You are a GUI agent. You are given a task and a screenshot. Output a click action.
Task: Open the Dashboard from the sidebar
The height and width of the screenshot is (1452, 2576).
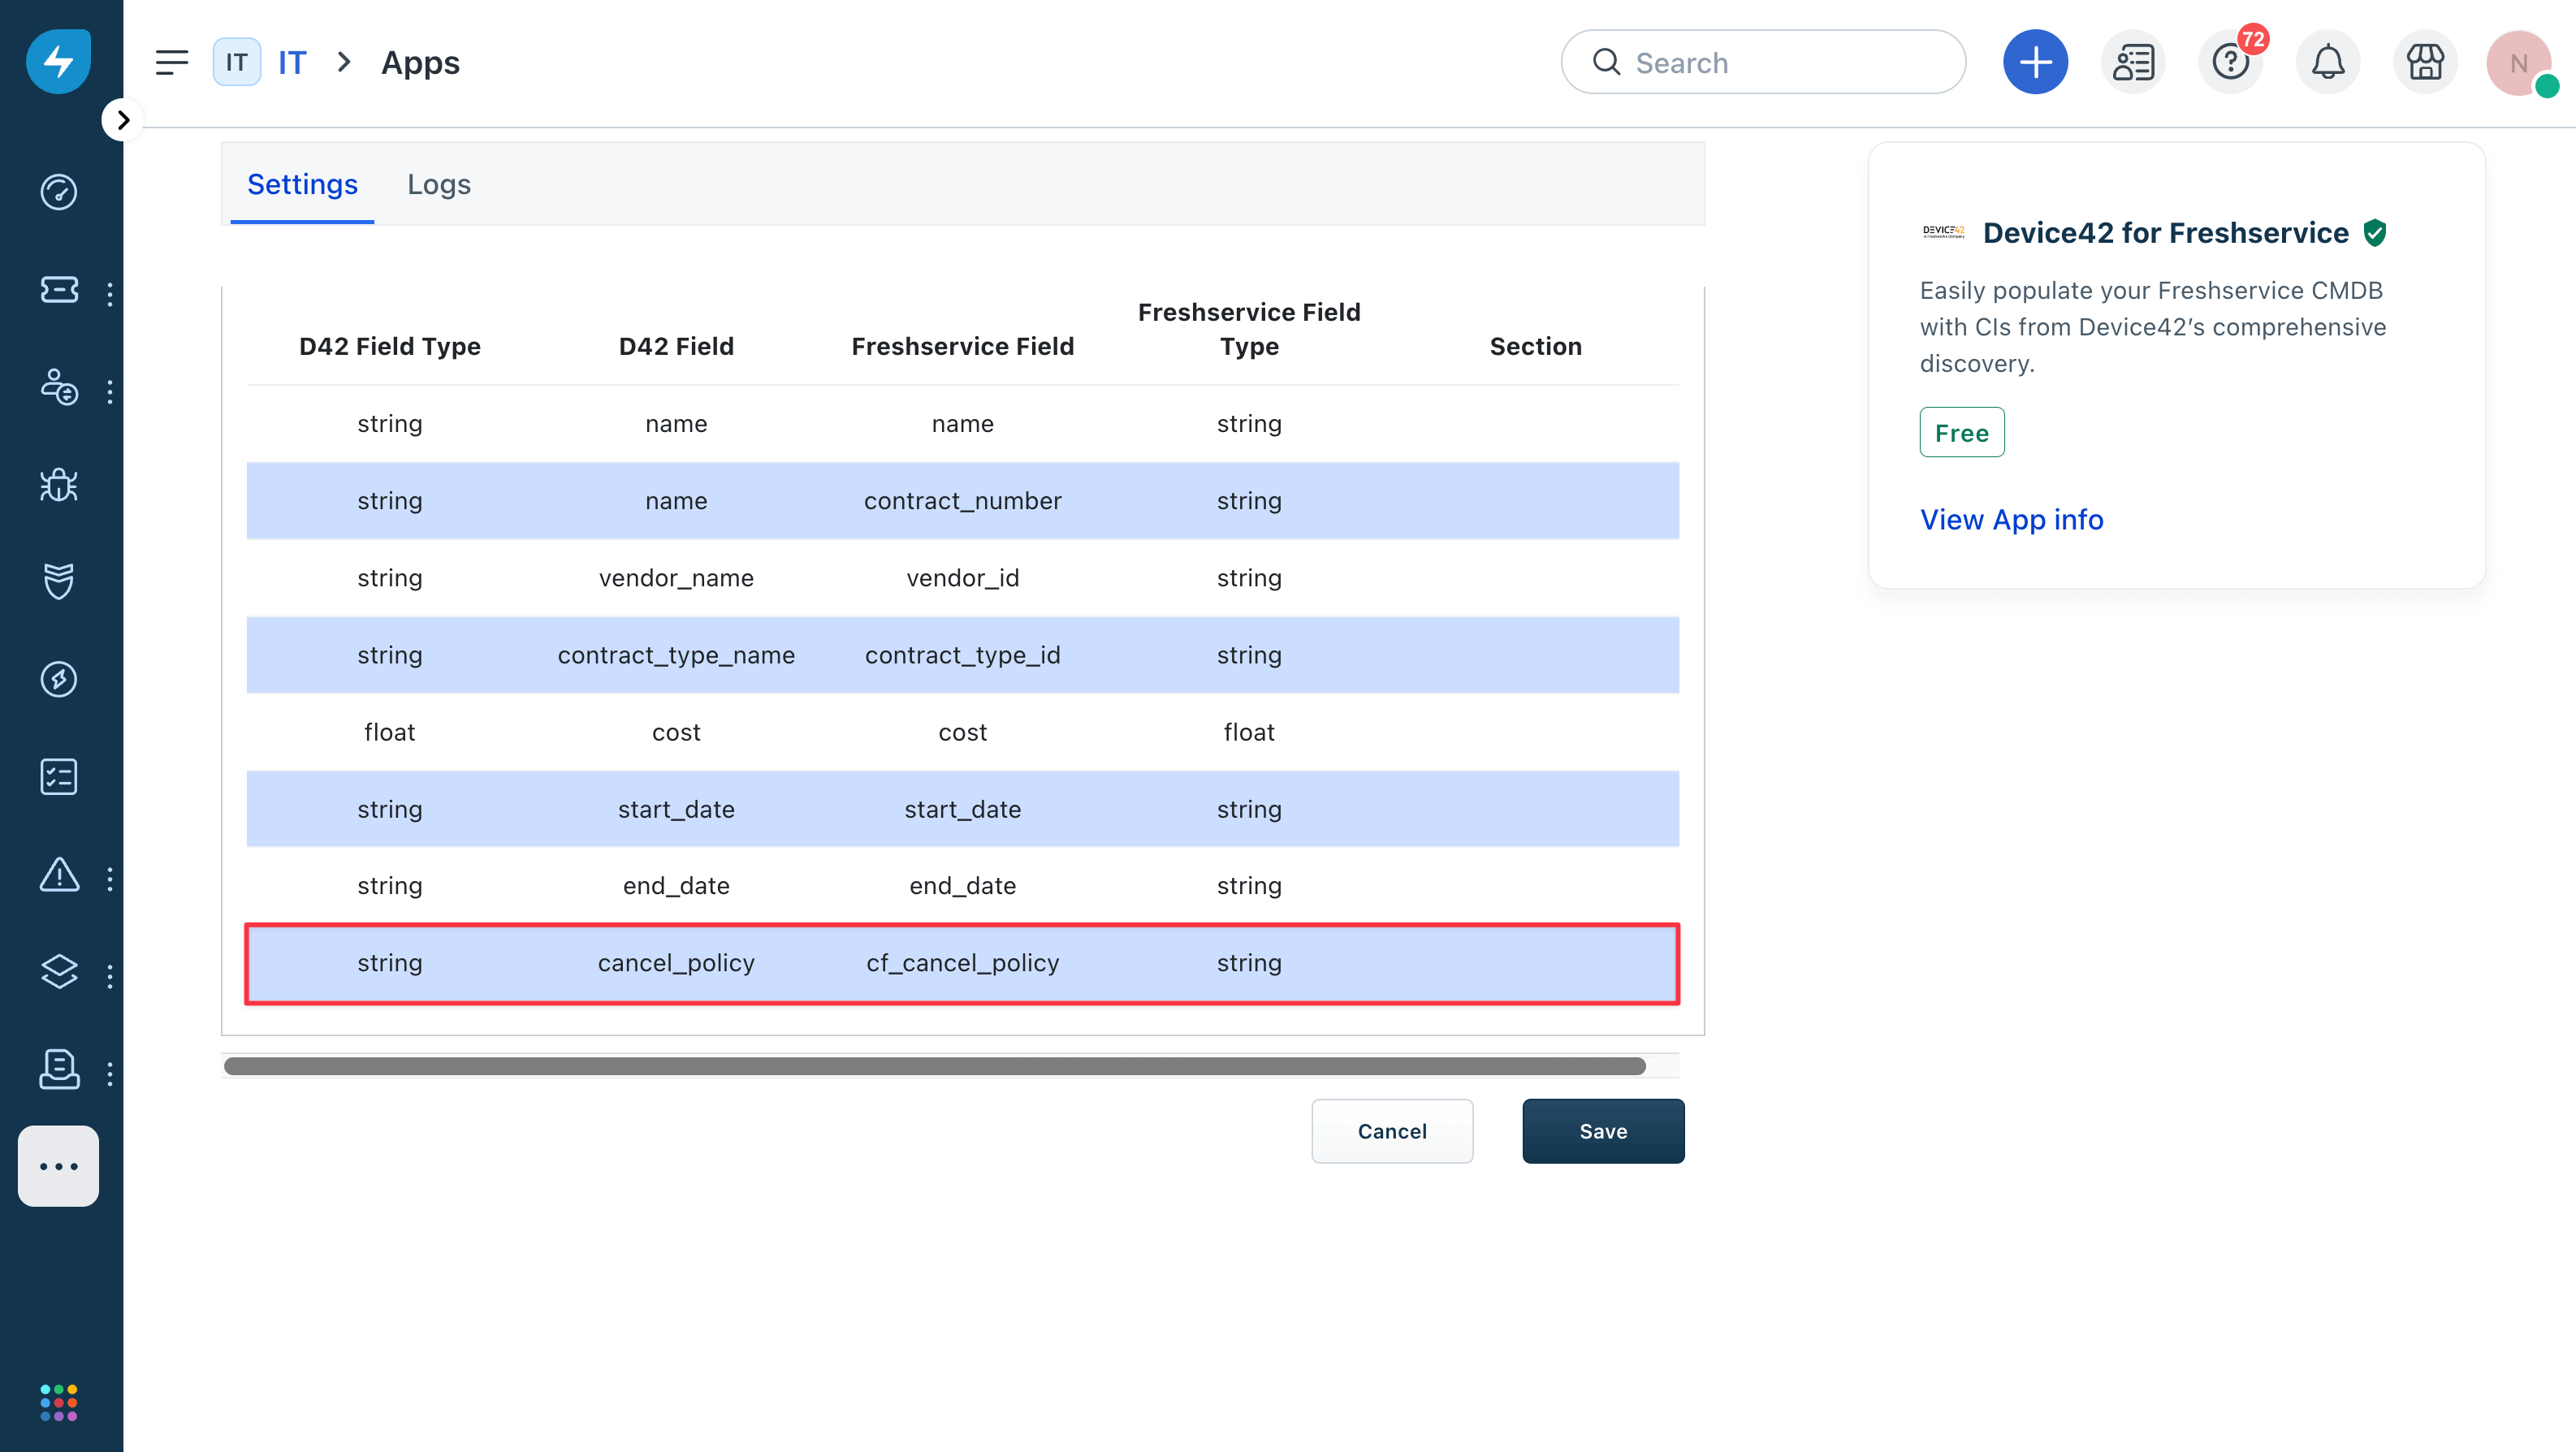pyautogui.click(x=58, y=192)
